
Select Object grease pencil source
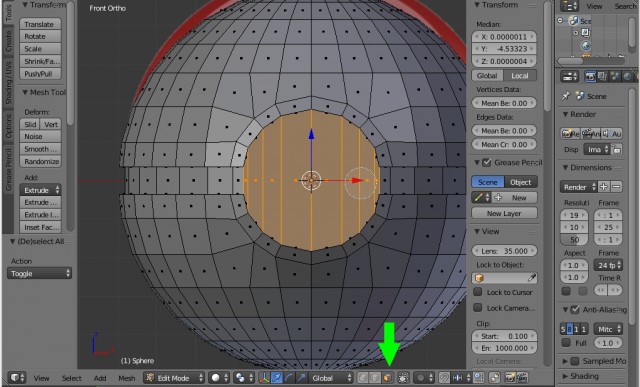[521, 182]
